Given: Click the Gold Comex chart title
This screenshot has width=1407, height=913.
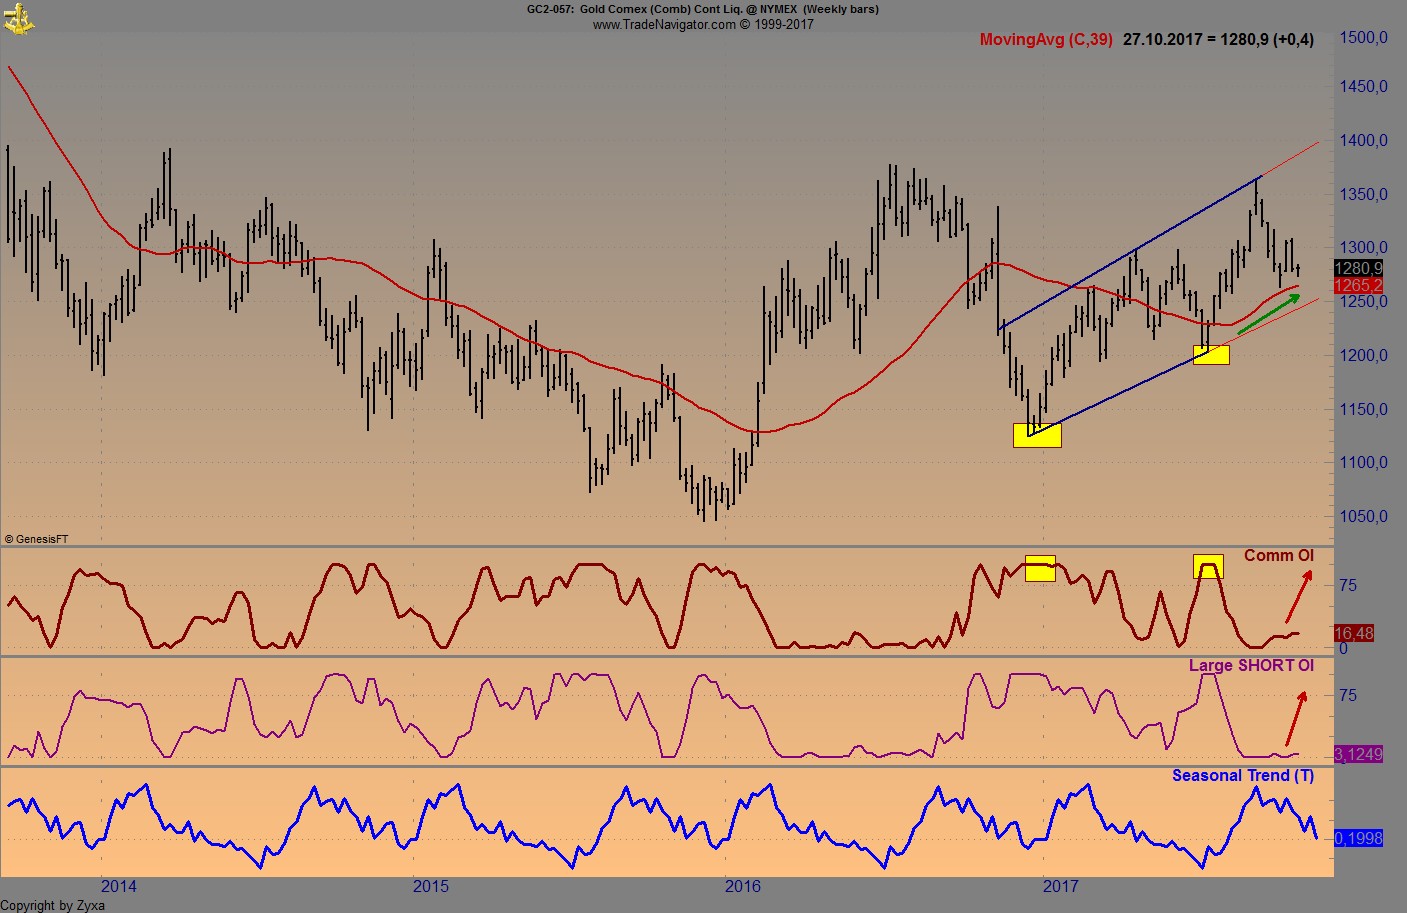Looking at the screenshot, I should 700,9.
